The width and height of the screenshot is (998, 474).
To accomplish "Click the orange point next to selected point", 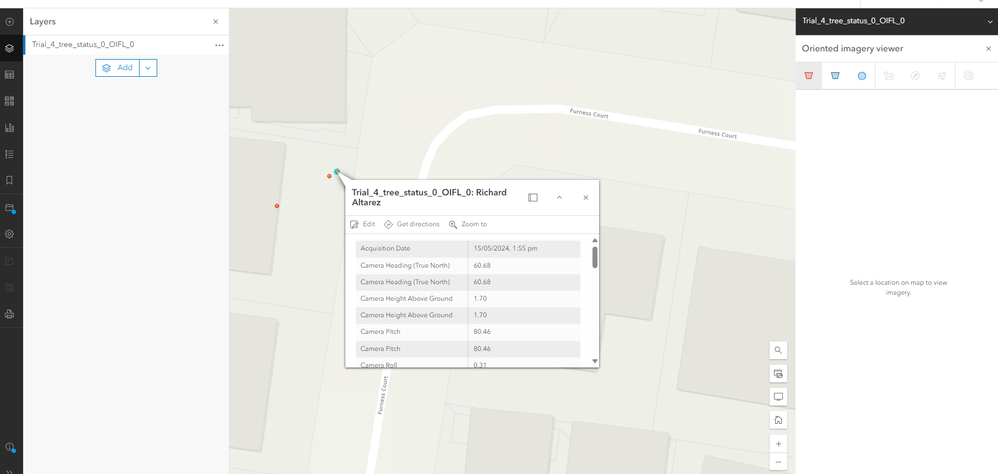I will [x=329, y=176].
